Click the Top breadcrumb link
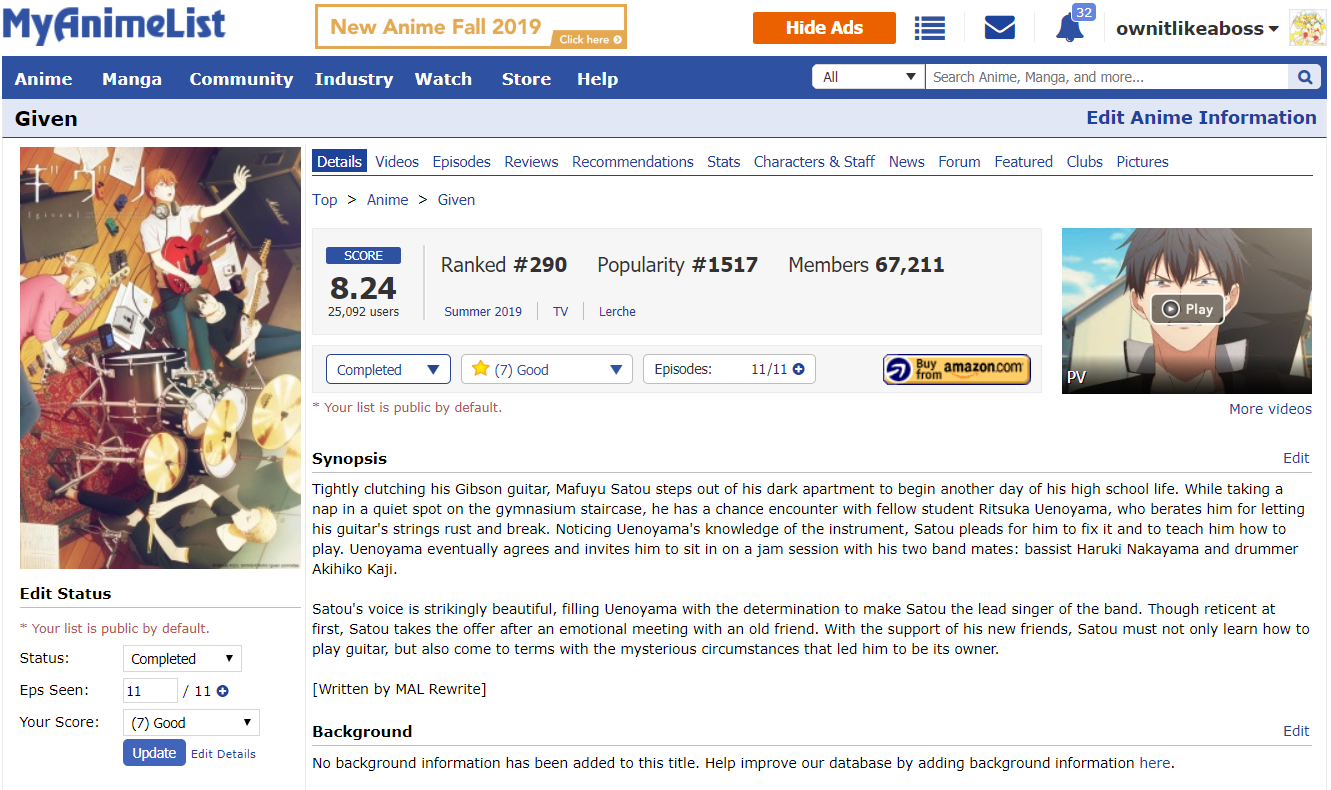 tap(324, 200)
